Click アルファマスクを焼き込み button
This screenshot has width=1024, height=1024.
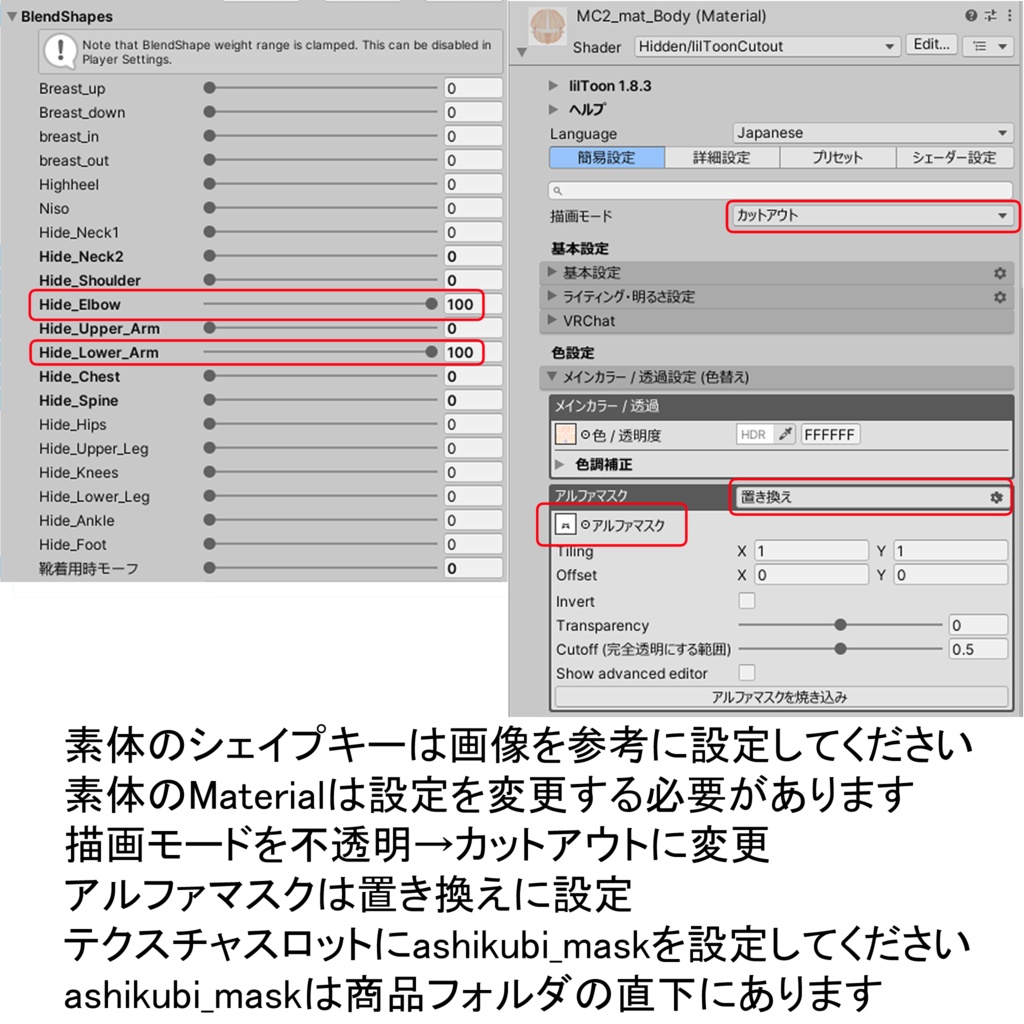pos(780,697)
